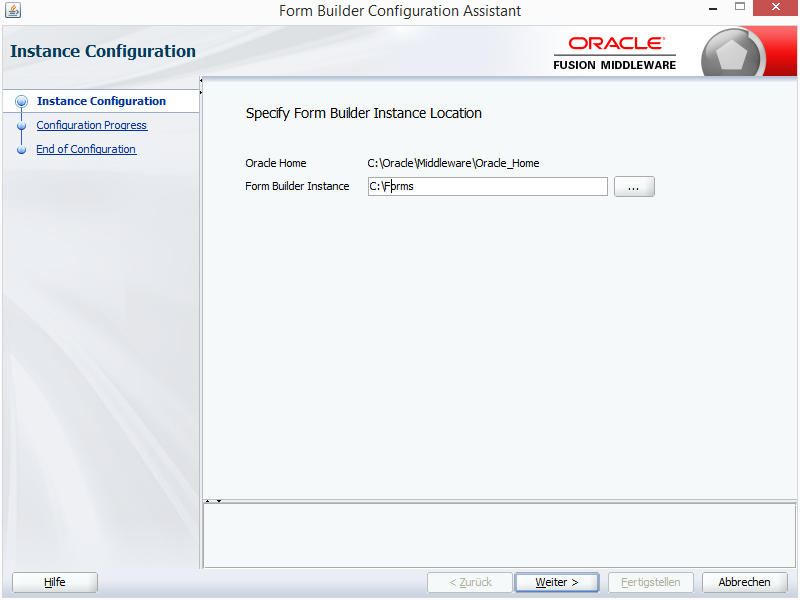Viewport: 800px width, 600px height.
Task: Click the Hilfe button
Action: pyautogui.click(x=55, y=582)
